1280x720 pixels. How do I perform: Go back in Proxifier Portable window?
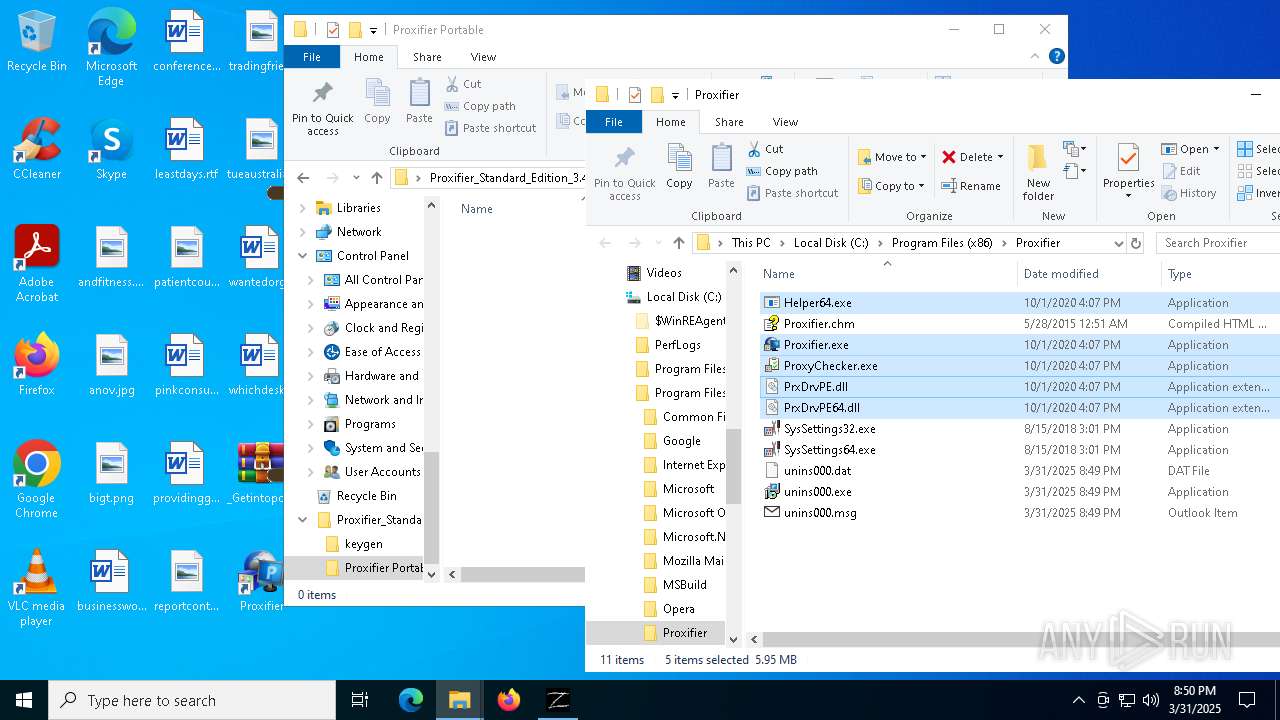point(303,178)
